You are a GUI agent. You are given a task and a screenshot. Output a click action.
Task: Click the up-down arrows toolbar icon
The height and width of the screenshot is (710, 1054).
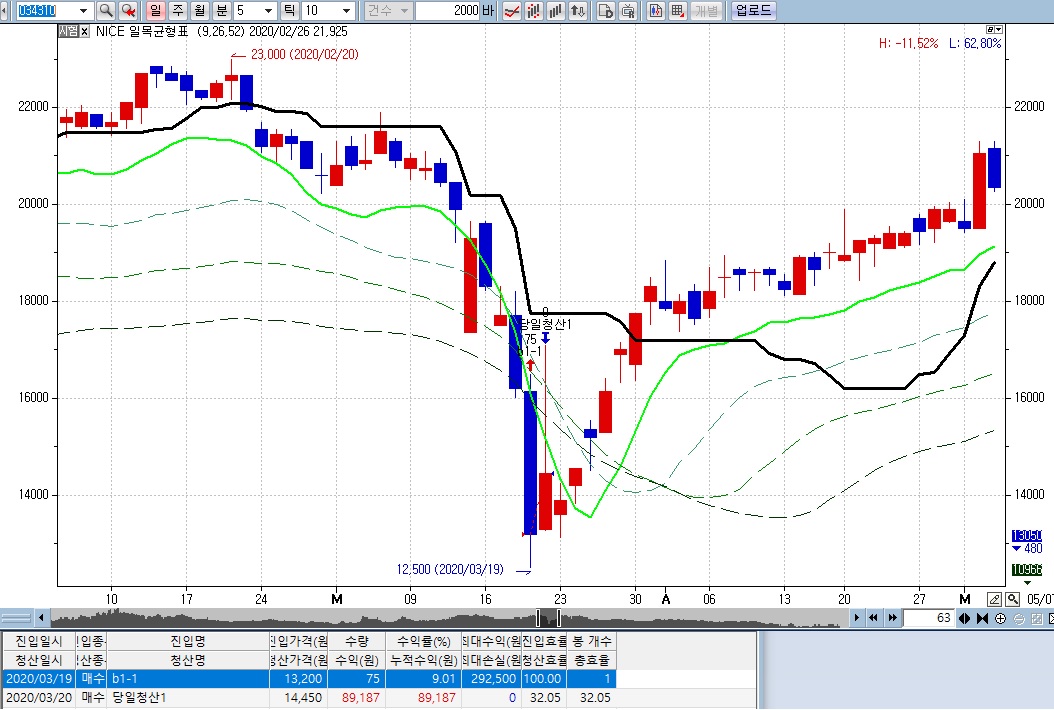pyautogui.click(x=578, y=11)
